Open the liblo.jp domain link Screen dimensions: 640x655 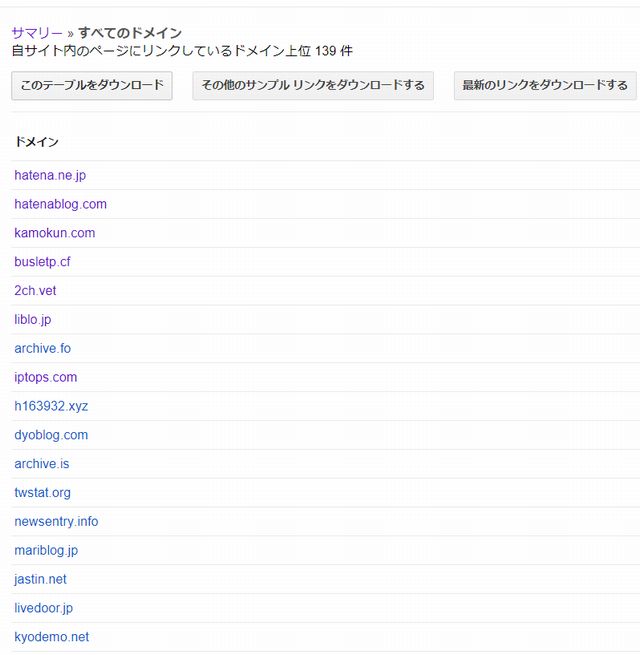[x=33, y=320]
